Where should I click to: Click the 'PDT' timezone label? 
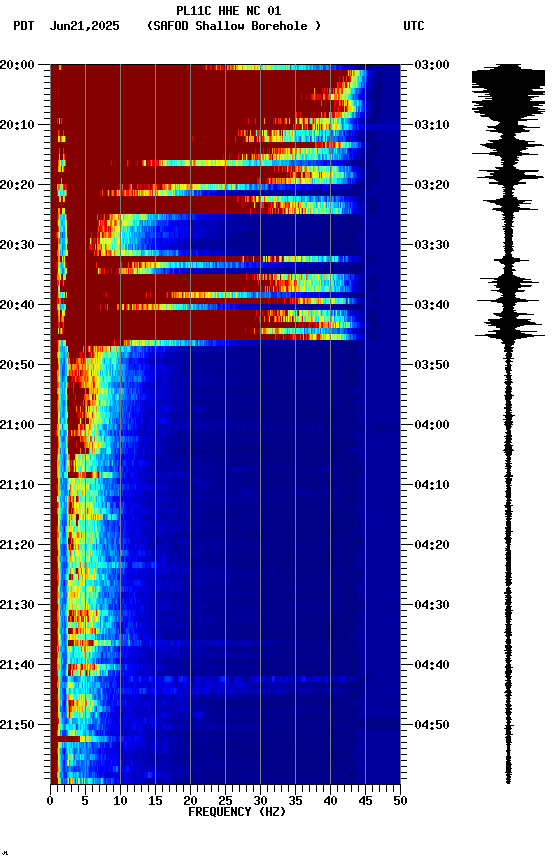point(24,26)
